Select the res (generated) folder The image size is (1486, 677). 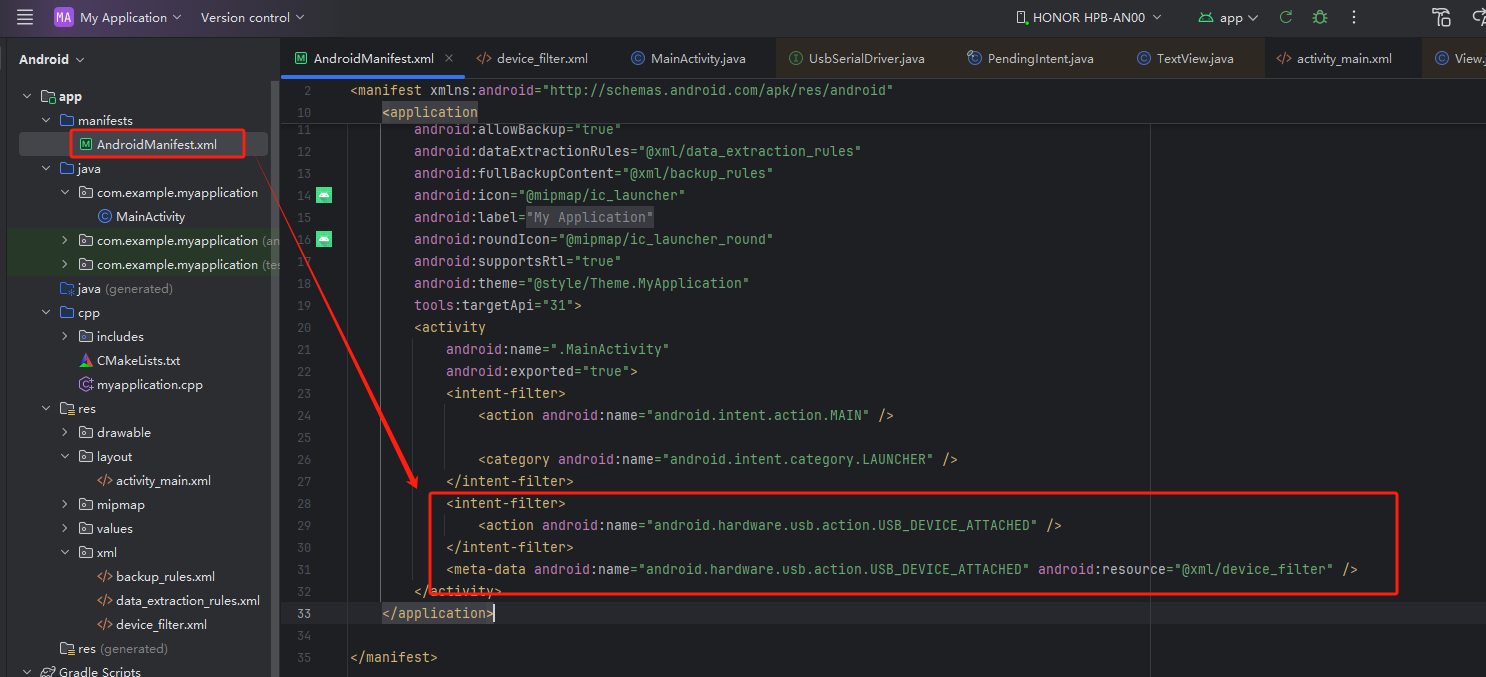coord(114,648)
